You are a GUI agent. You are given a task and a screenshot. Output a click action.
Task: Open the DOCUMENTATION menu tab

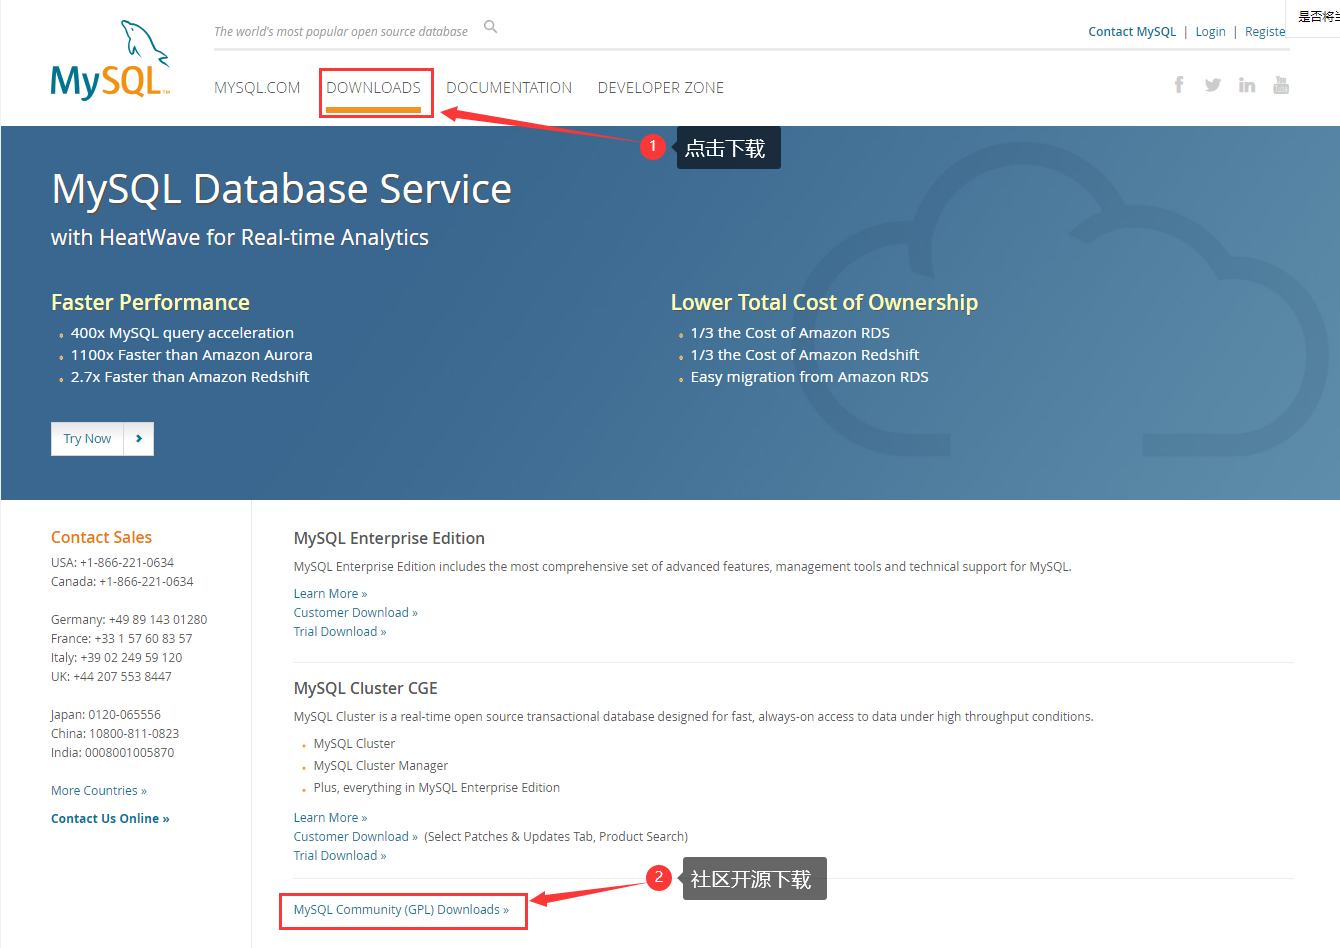[509, 88]
